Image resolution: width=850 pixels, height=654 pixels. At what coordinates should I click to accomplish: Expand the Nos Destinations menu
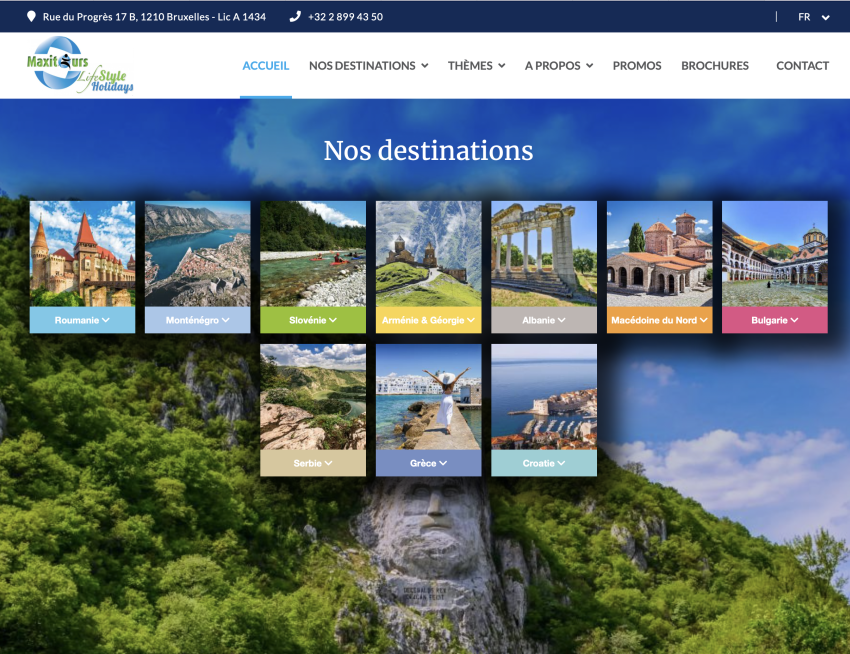click(x=368, y=66)
